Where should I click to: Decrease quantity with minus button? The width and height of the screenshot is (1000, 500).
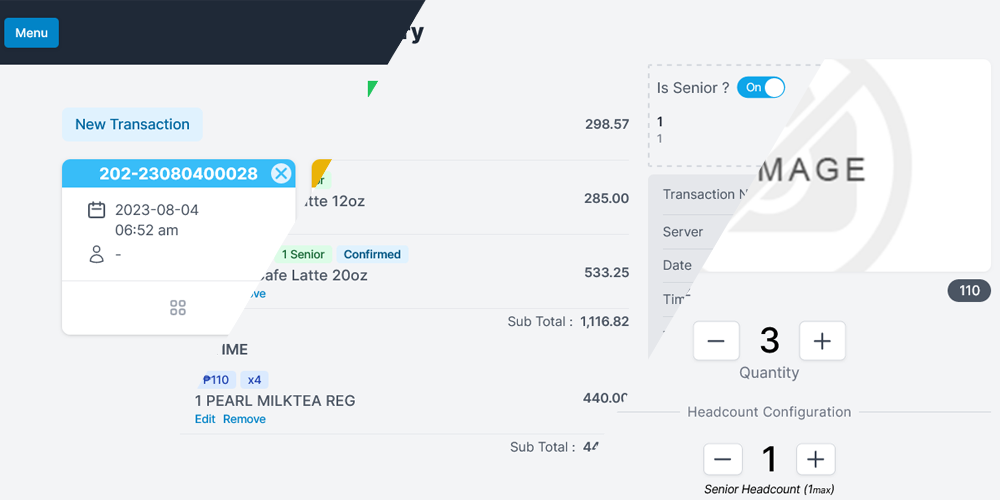(716, 341)
